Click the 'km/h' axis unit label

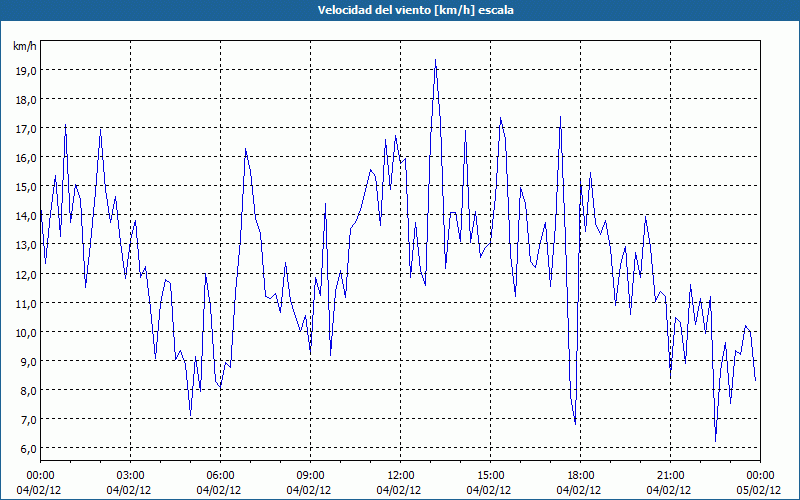pos(25,46)
